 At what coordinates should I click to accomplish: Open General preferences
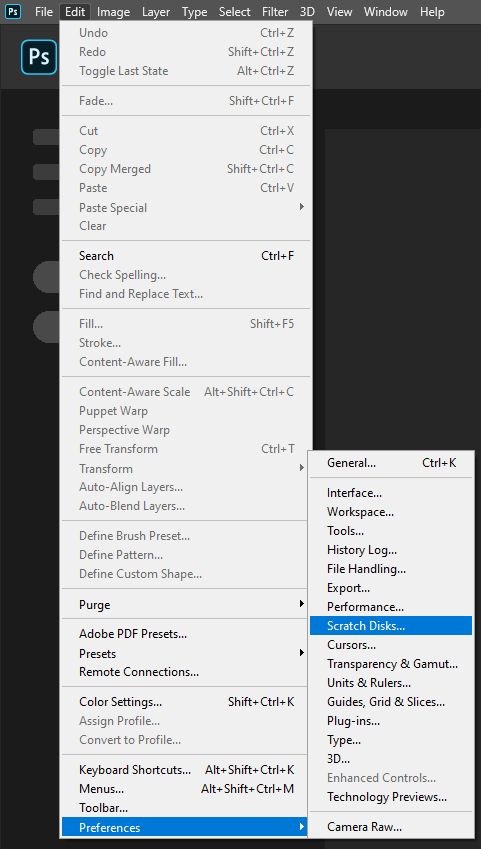pyautogui.click(x=391, y=463)
